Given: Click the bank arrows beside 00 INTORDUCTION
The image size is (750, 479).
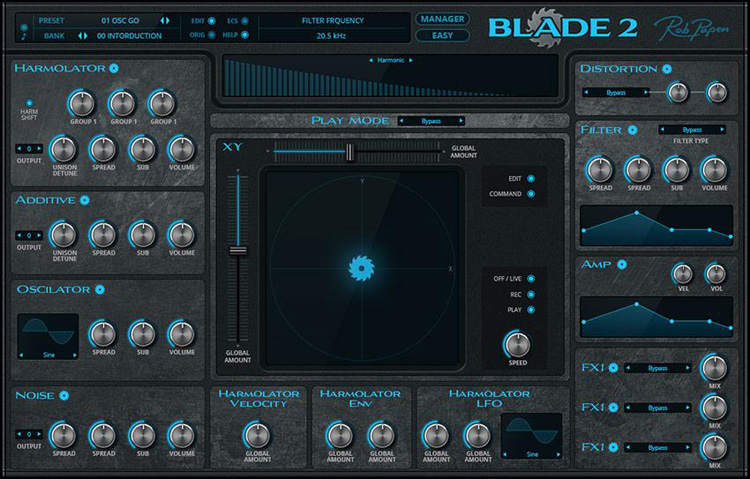Looking at the screenshot, I should coord(83,36).
